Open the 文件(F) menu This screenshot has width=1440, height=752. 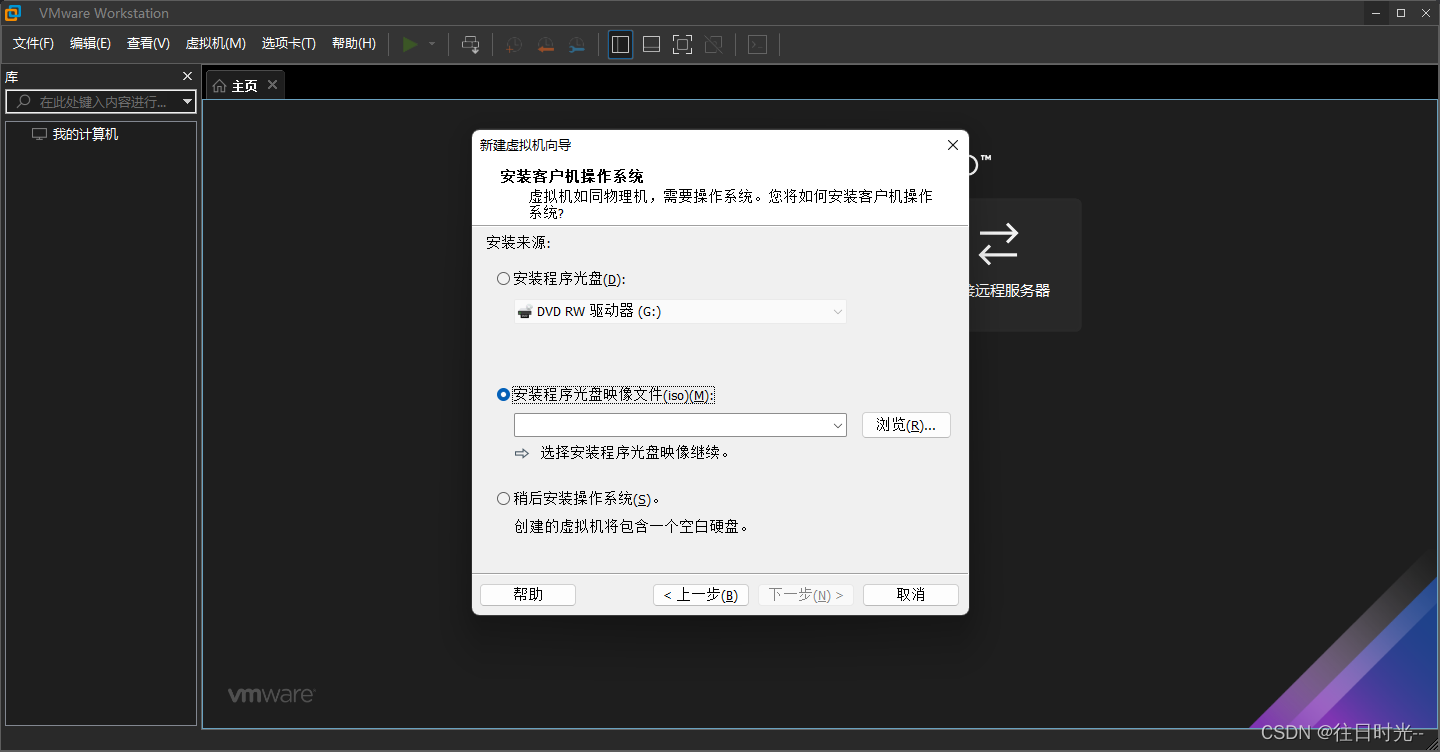pos(33,43)
